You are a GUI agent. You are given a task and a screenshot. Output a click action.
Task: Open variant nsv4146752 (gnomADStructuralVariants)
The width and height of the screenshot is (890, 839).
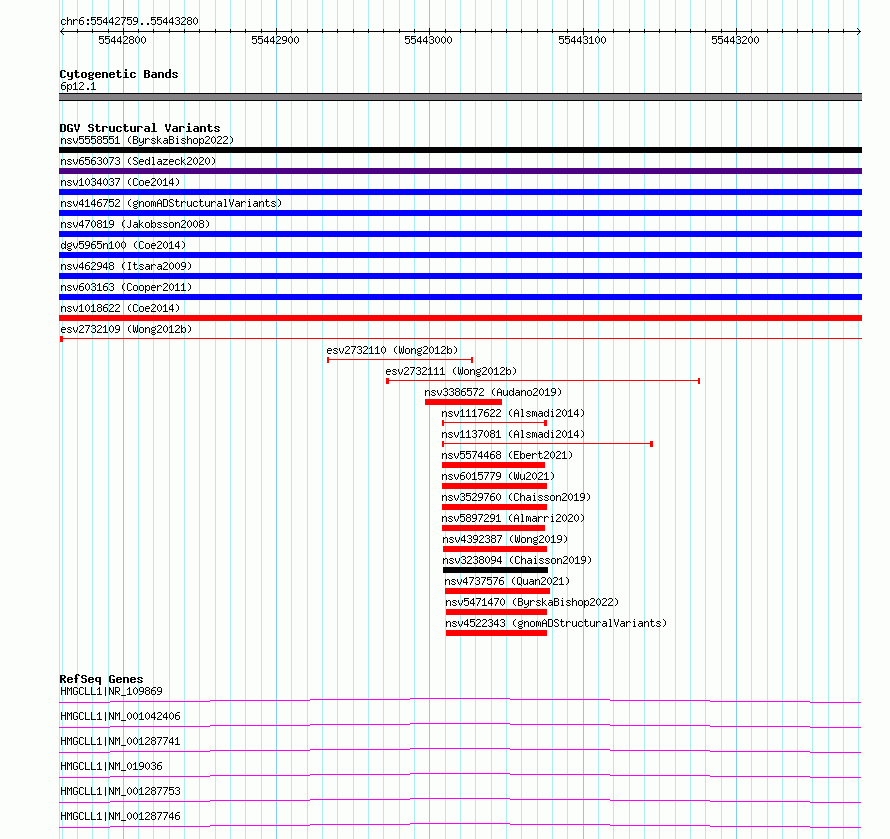pos(171,203)
